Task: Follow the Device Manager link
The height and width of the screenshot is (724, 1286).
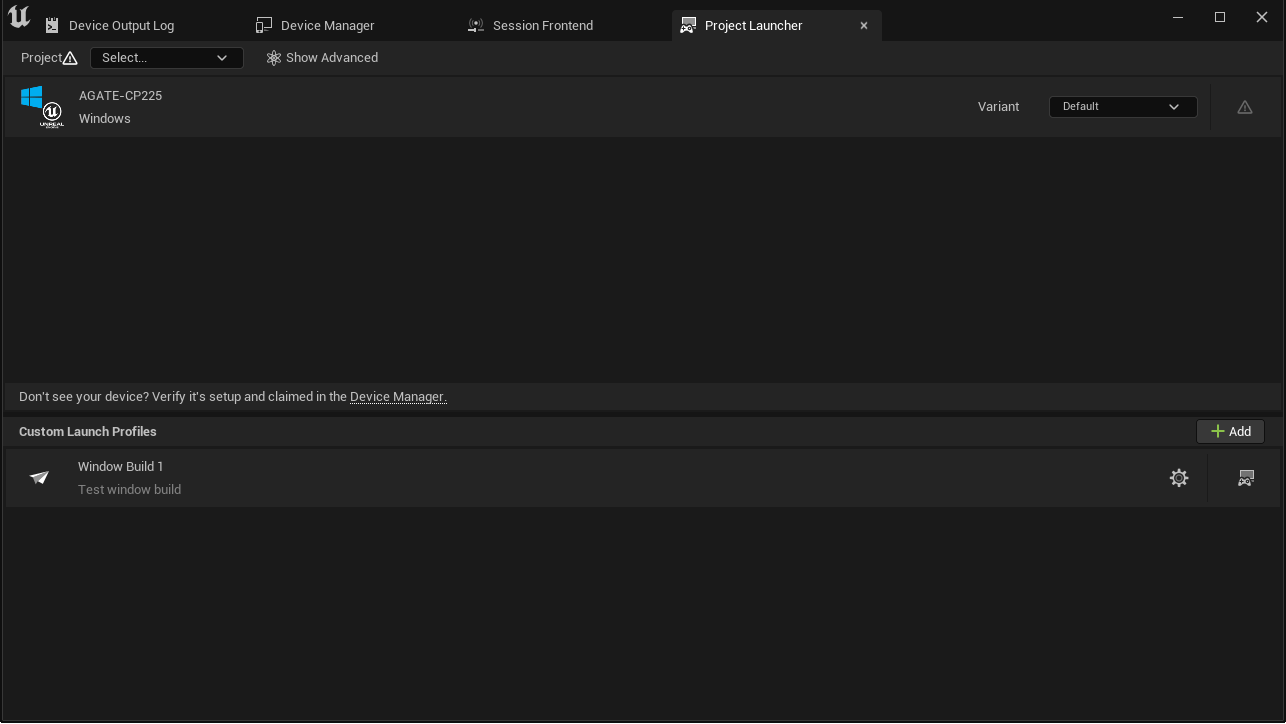Action: click(x=398, y=397)
